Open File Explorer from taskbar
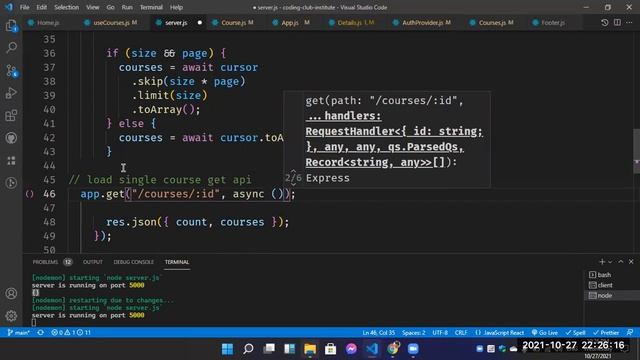Viewport: 640px width, 360px height. [x=310, y=349]
